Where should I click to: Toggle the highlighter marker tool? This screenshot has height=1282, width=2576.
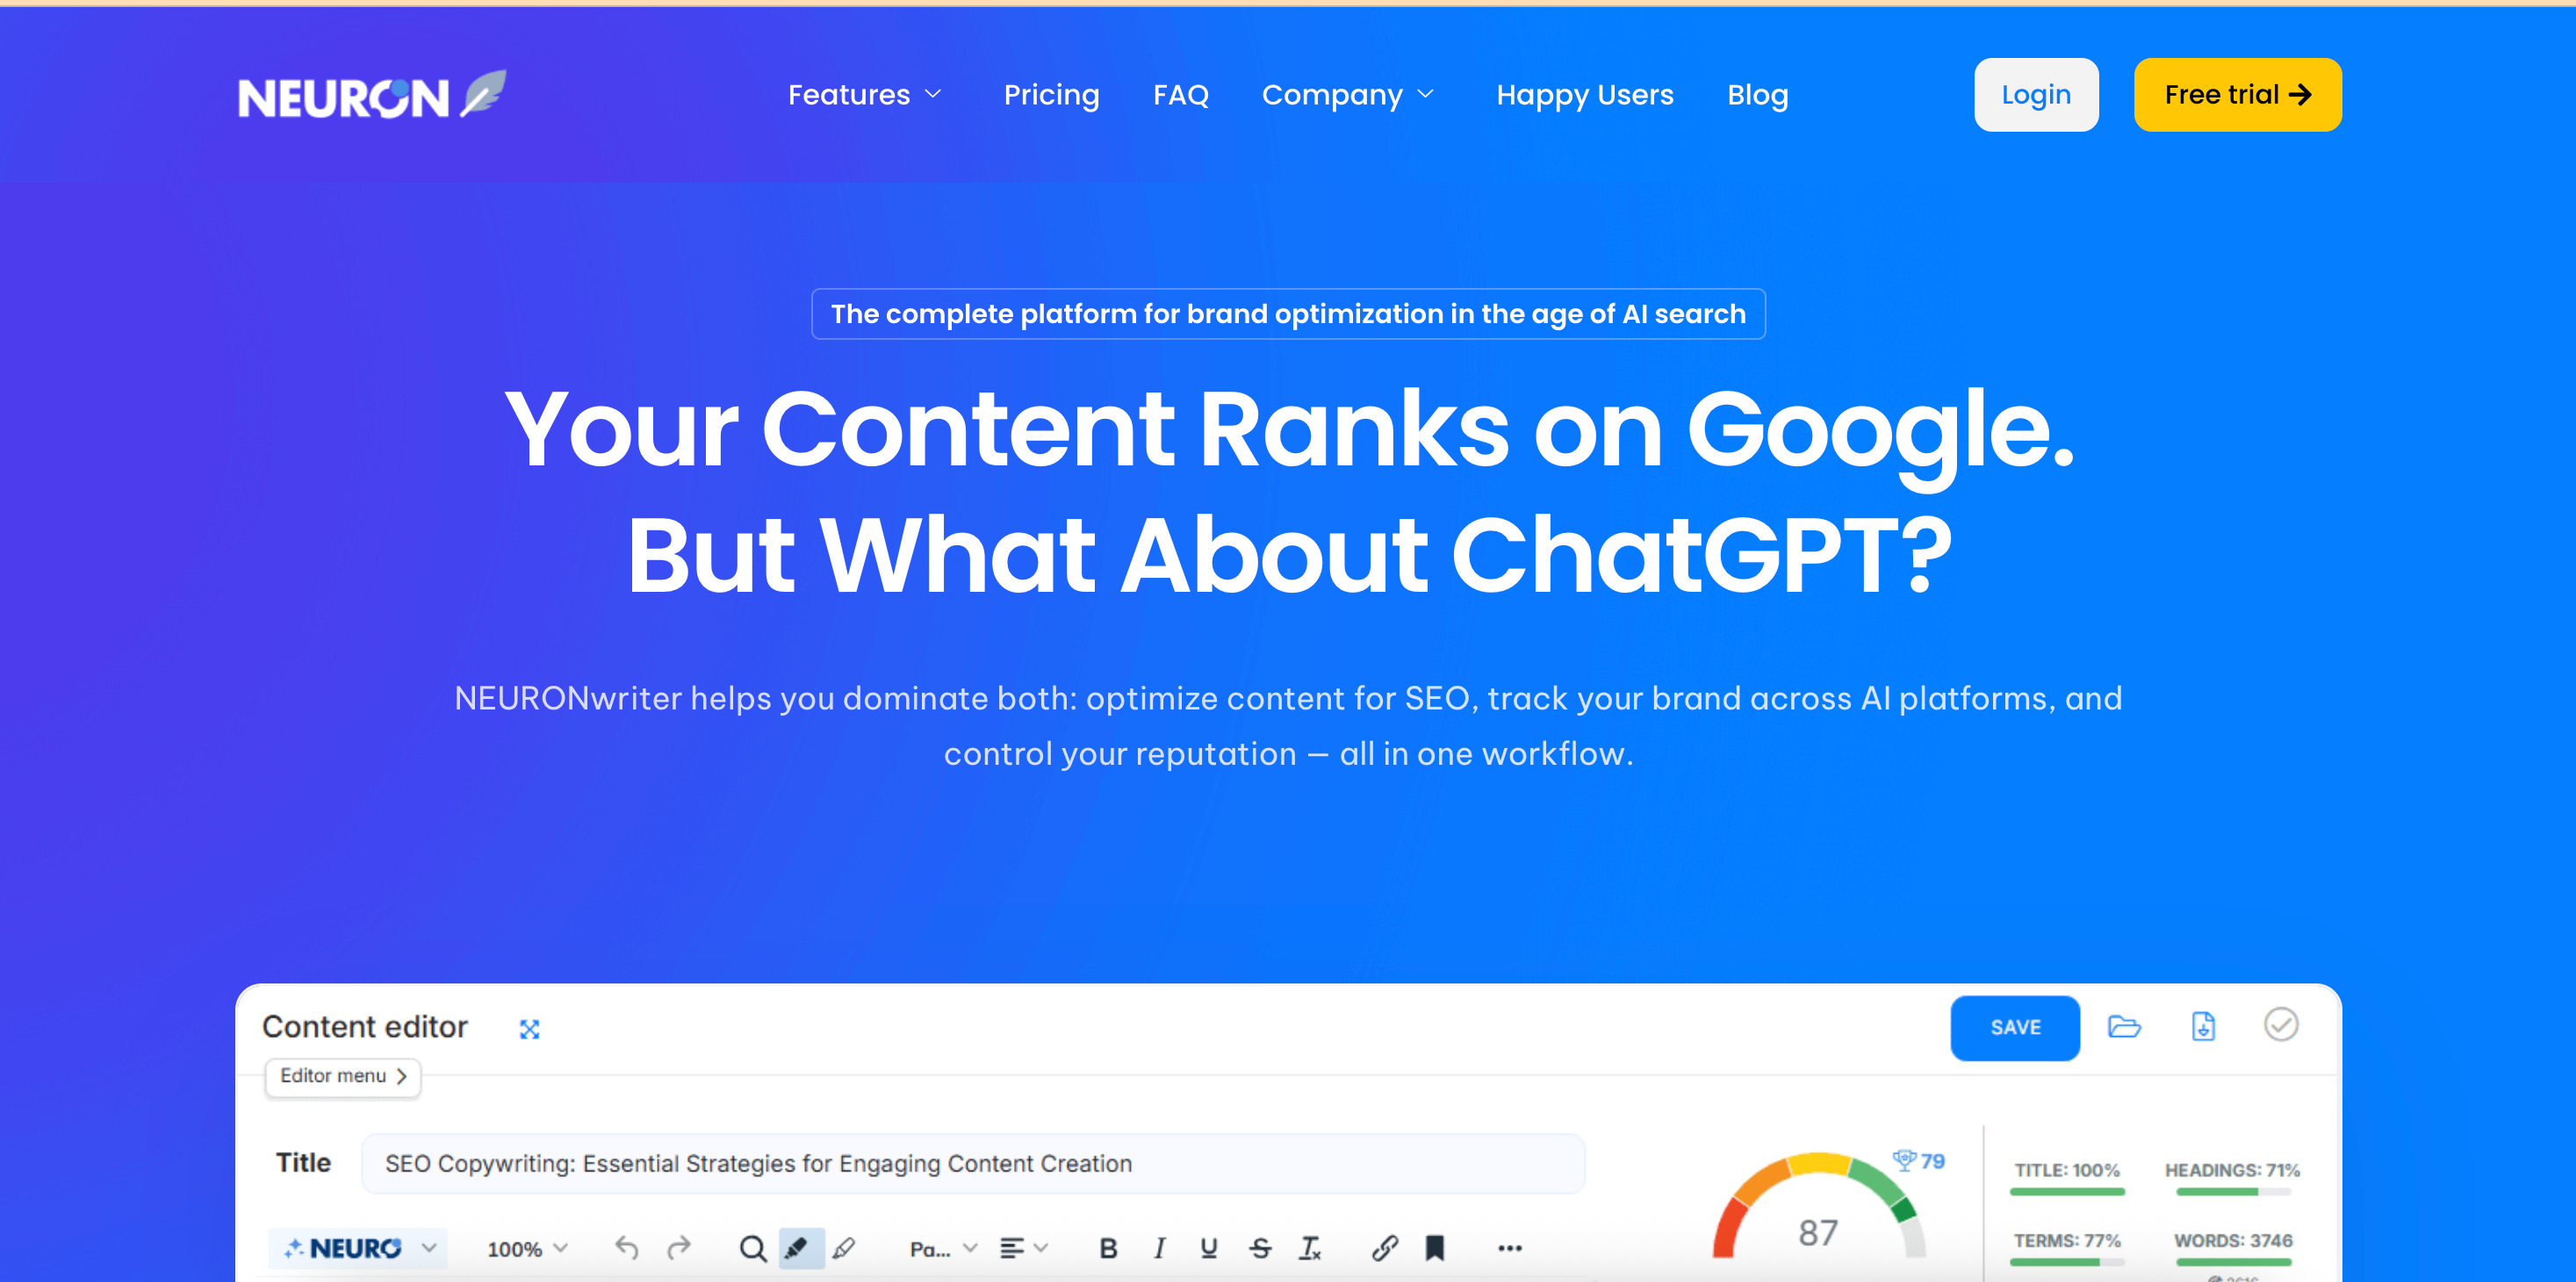pyautogui.click(x=797, y=1248)
